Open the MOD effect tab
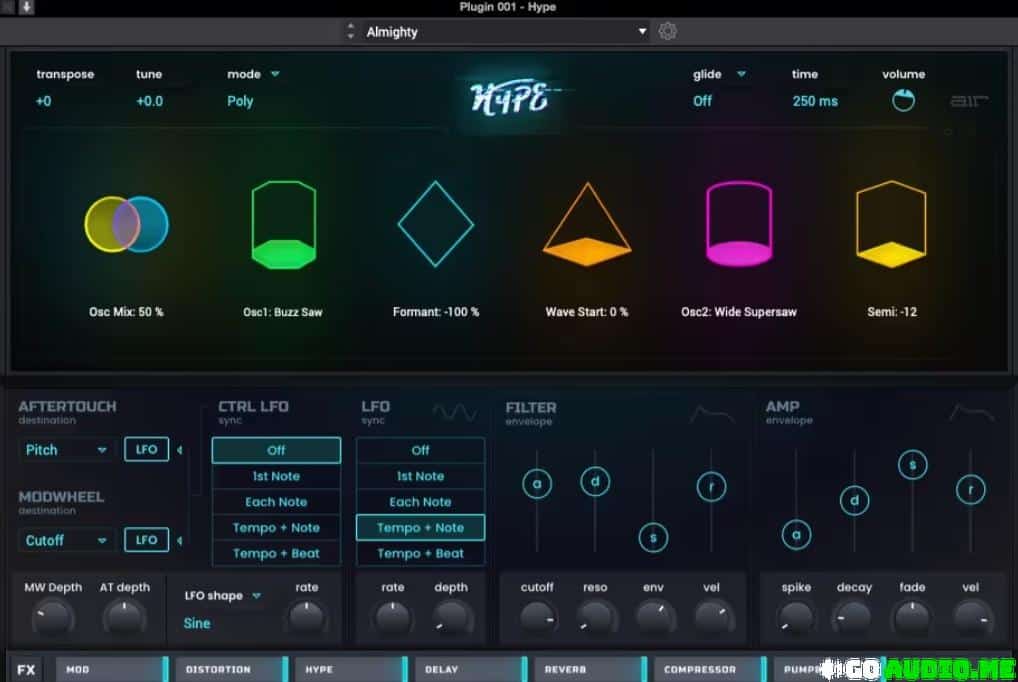Screen dimensions: 1018x682 [112, 669]
